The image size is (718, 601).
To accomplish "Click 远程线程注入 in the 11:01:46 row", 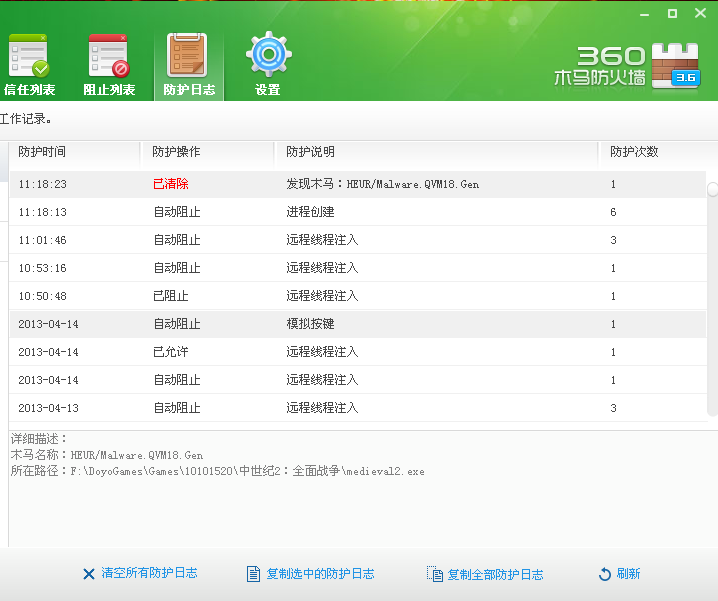I will (x=322, y=240).
